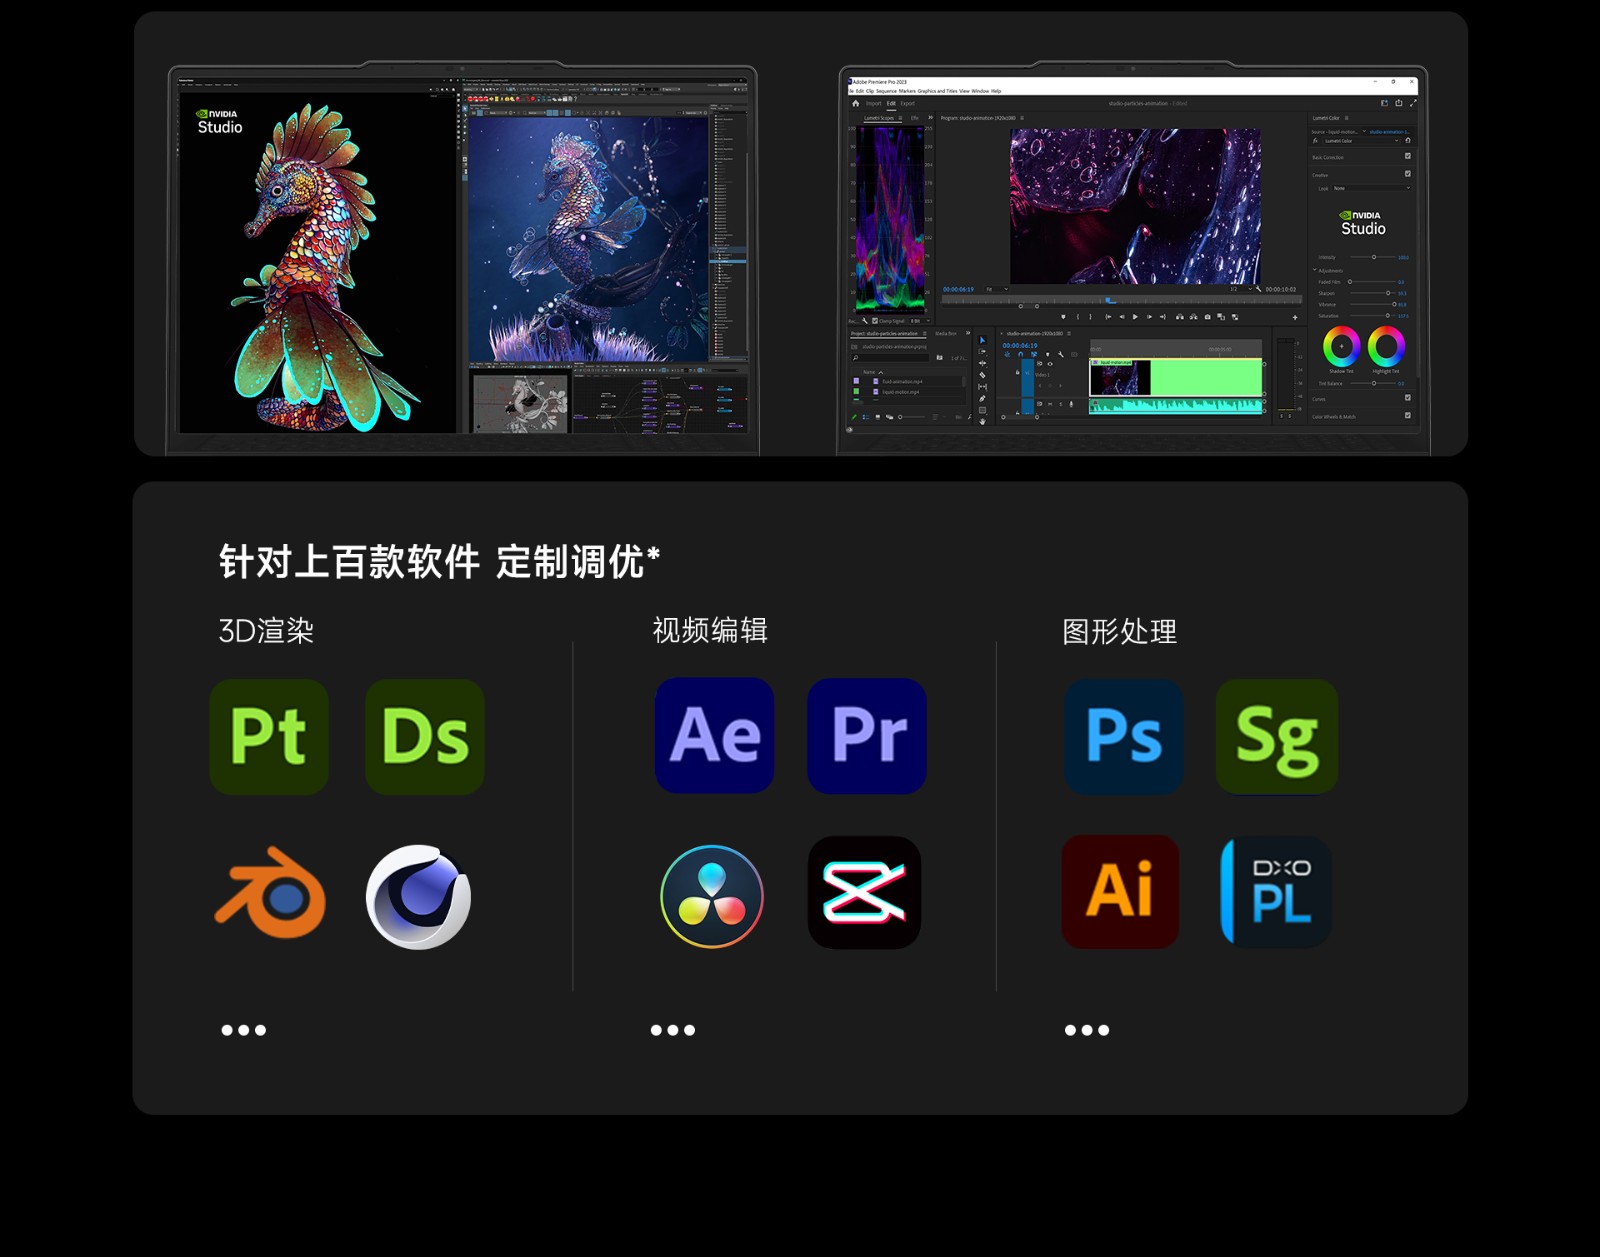
Task: Open the Lumetri Color effect dropdown
Action: click(x=1362, y=141)
